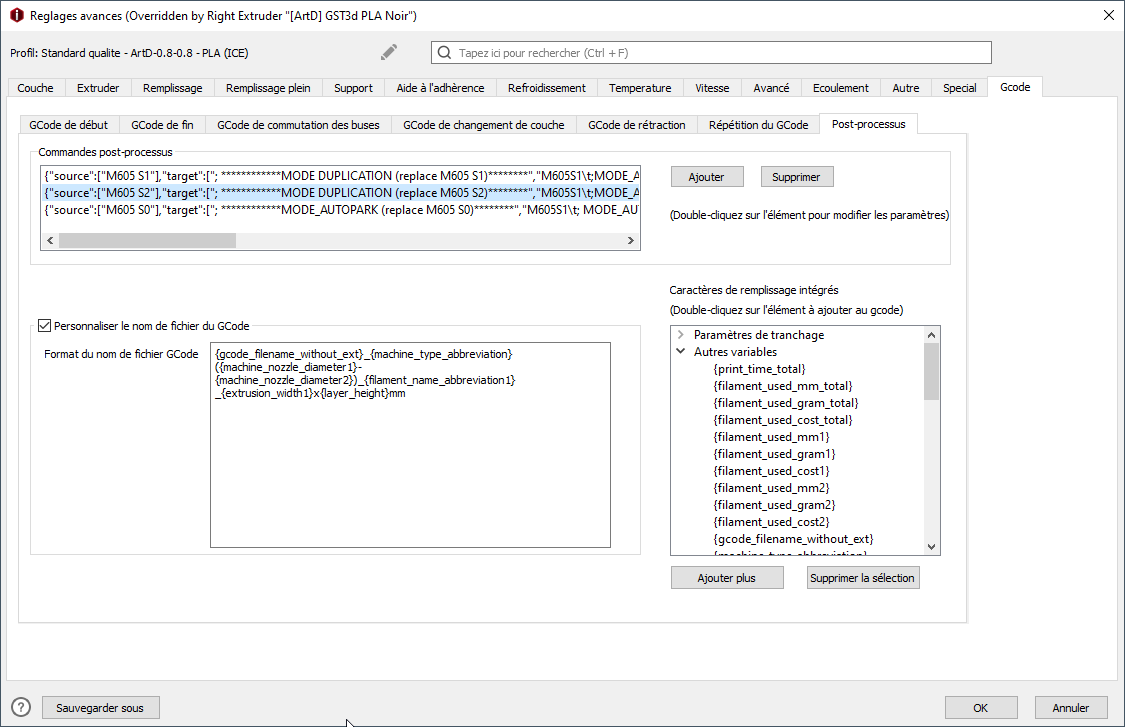Click Supprimer la sélection button
This screenshot has height=727, width=1125.
click(862, 578)
